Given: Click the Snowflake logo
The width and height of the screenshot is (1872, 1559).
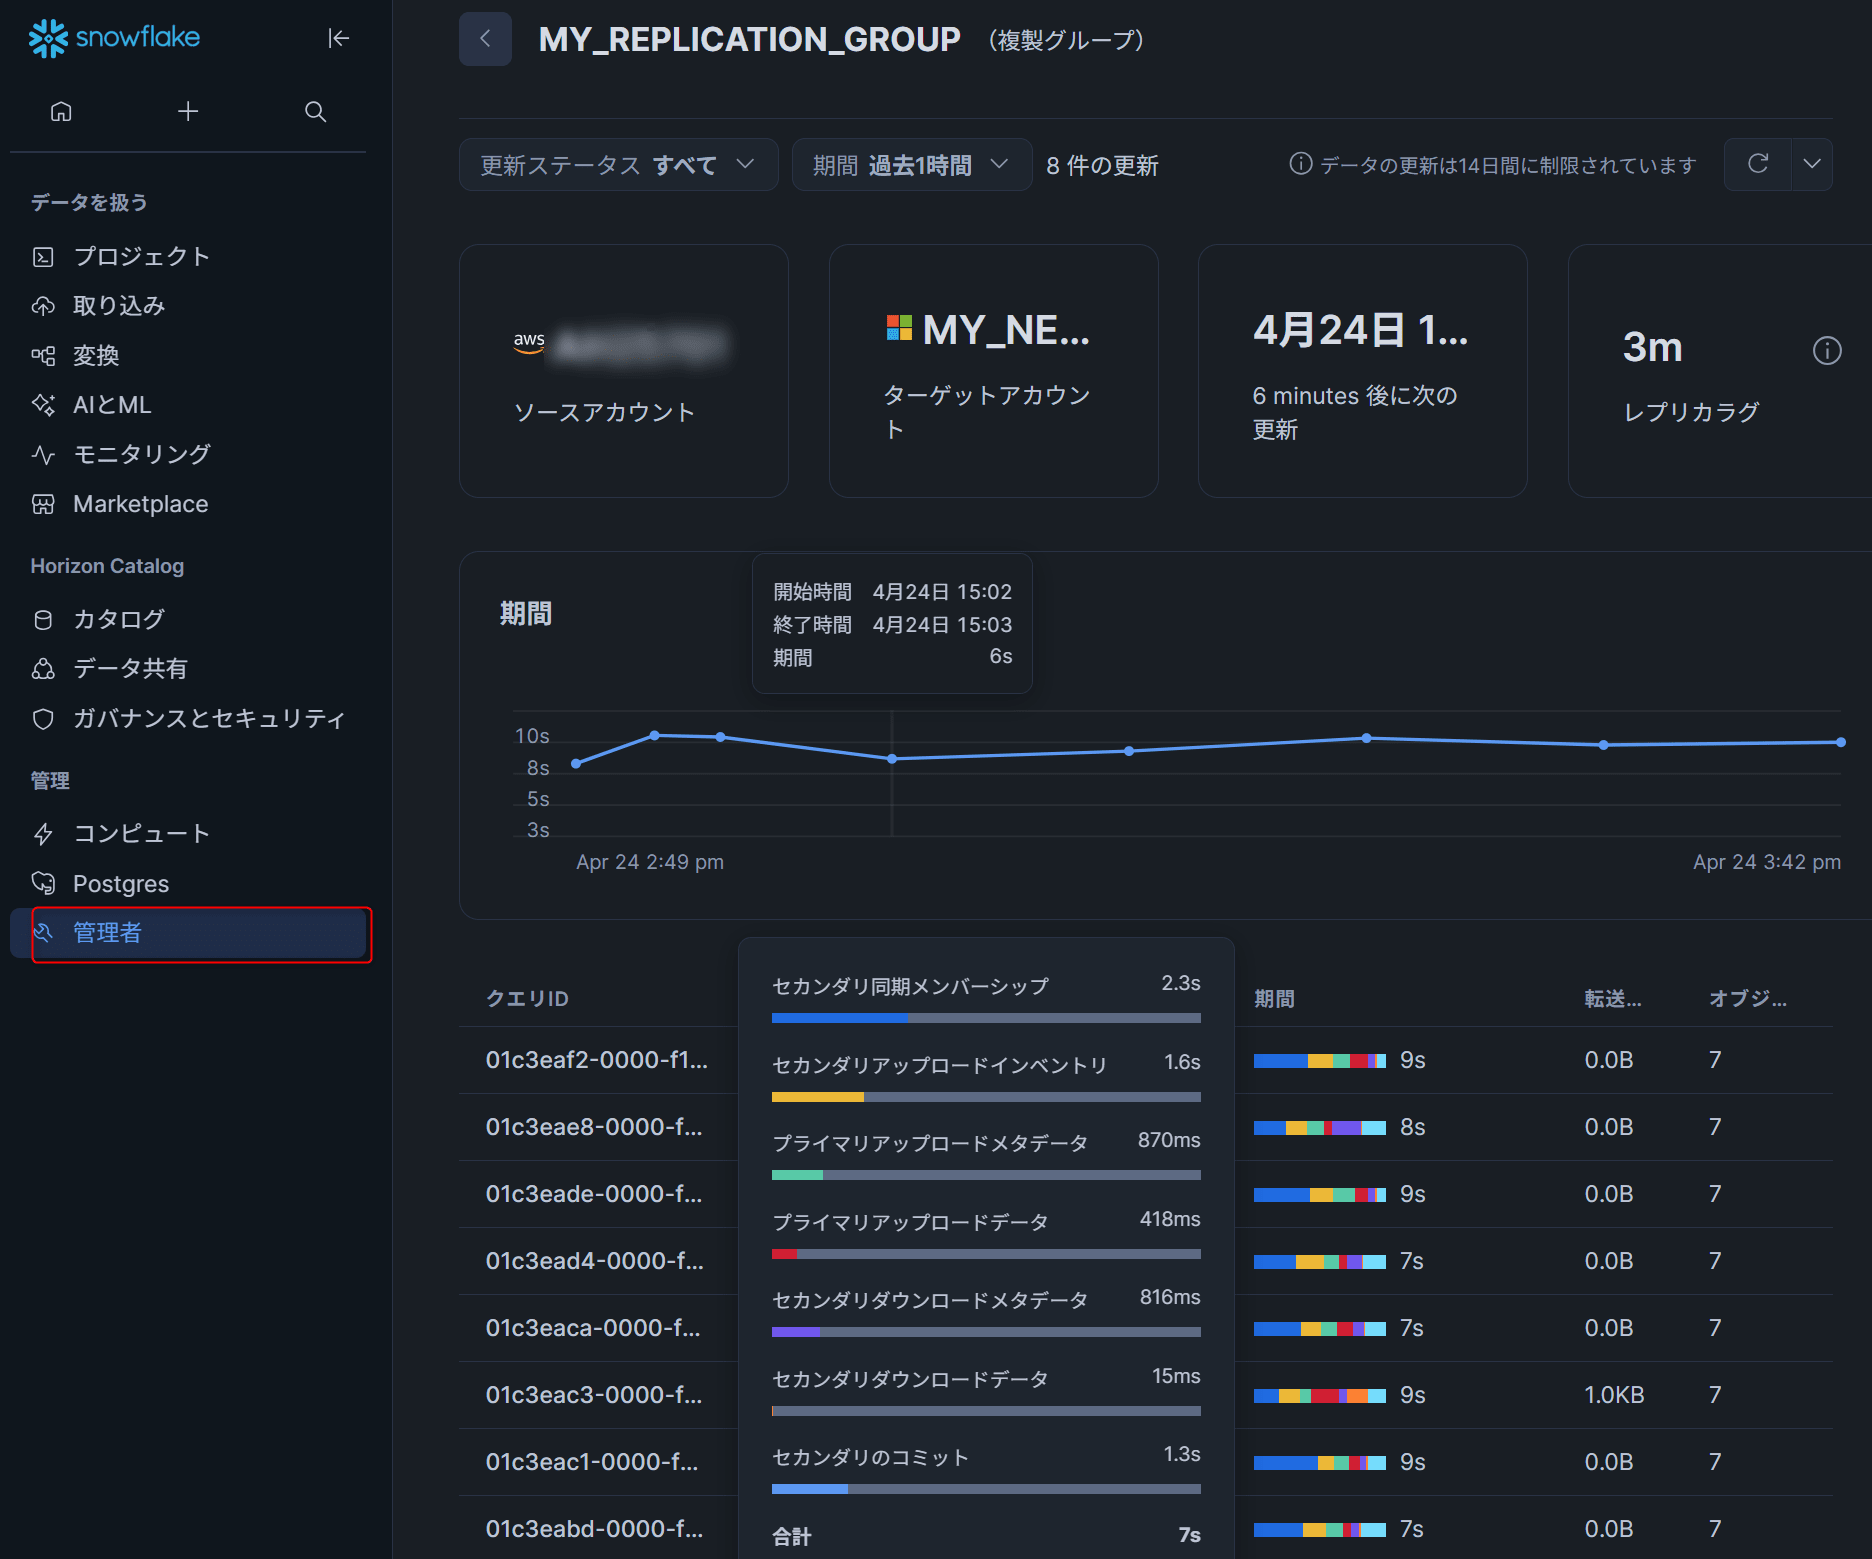Looking at the screenshot, I should (114, 38).
